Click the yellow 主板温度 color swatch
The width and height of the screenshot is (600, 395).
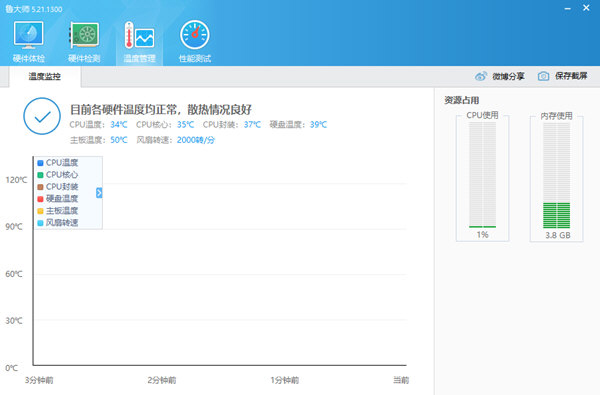click(40, 211)
